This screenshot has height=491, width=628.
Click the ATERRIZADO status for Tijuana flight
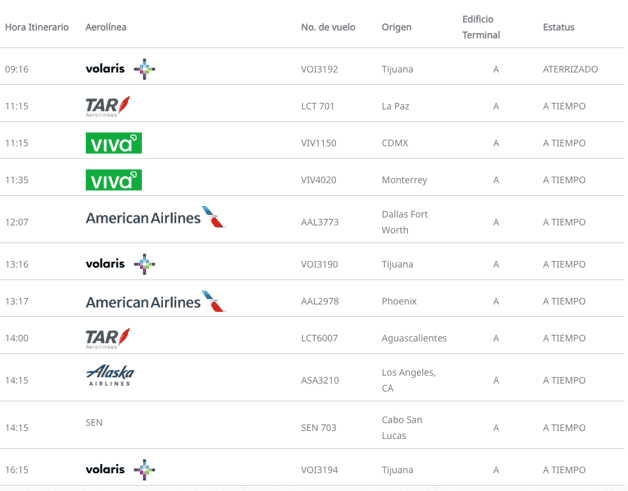pyautogui.click(x=570, y=69)
